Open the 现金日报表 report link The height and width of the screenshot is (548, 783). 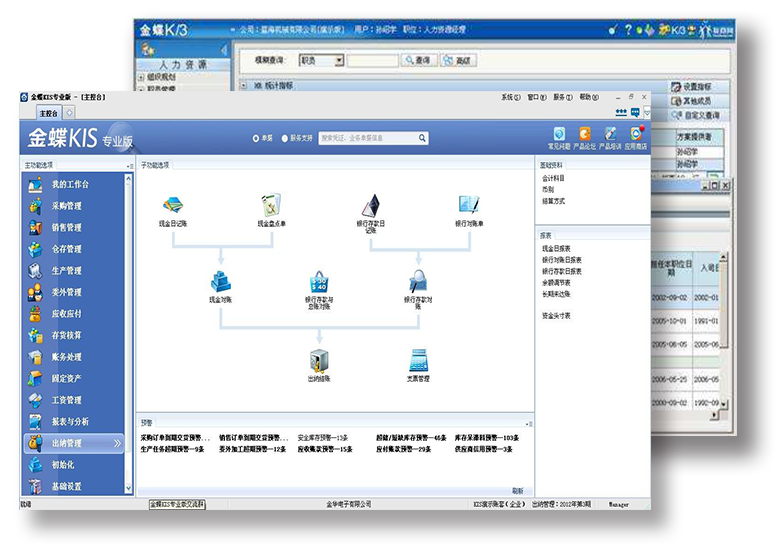[x=556, y=248]
